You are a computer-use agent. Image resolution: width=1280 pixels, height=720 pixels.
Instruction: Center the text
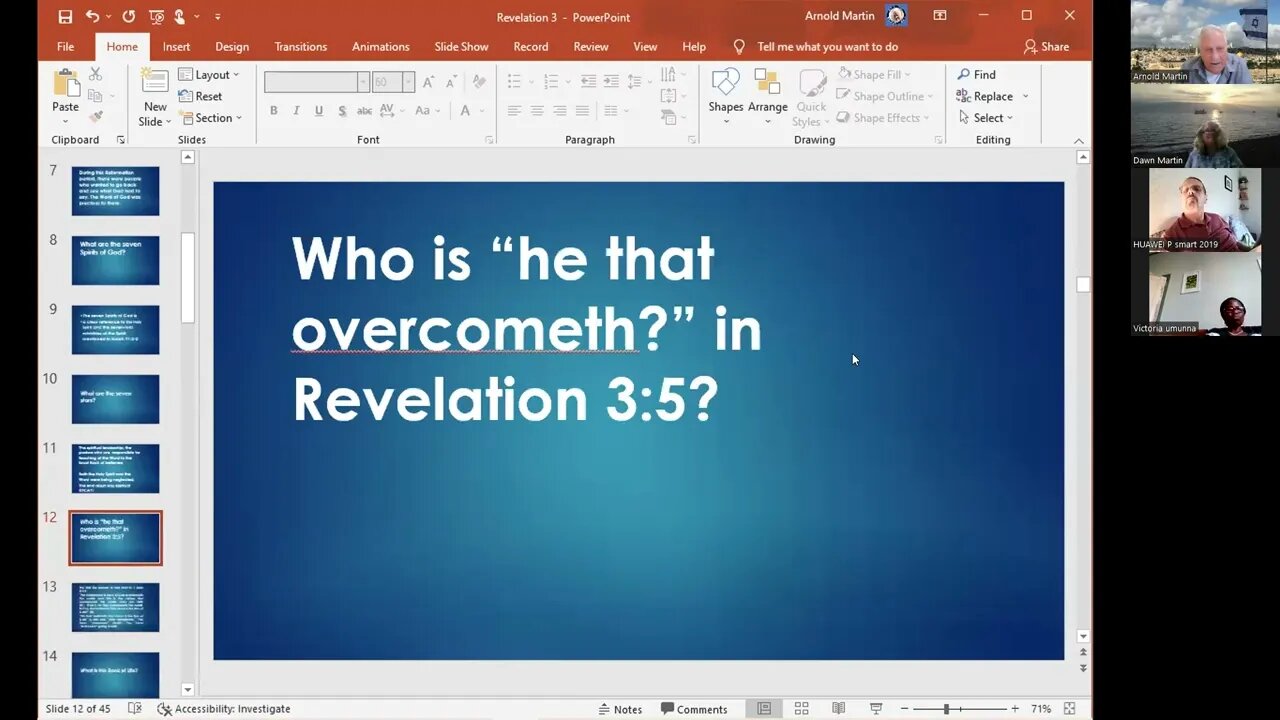[537, 111]
